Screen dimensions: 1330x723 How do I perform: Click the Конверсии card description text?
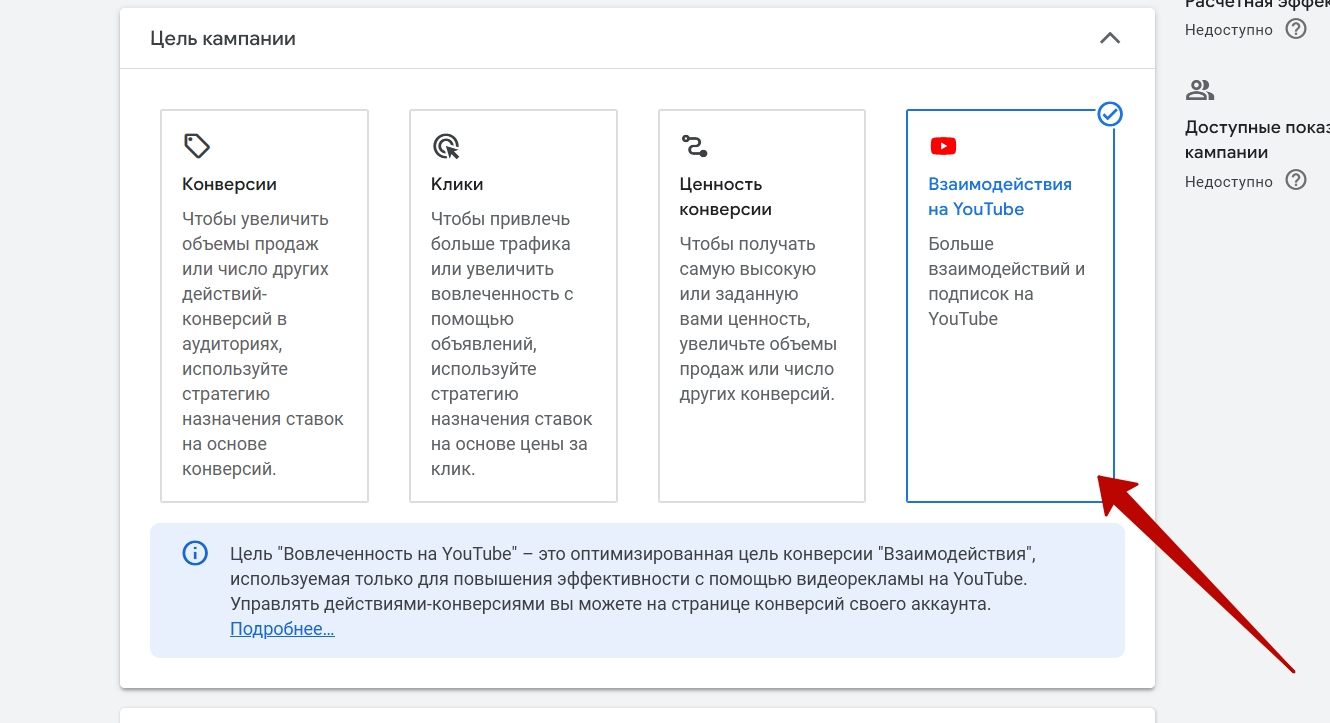pyautogui.click(x=263, y=344)
